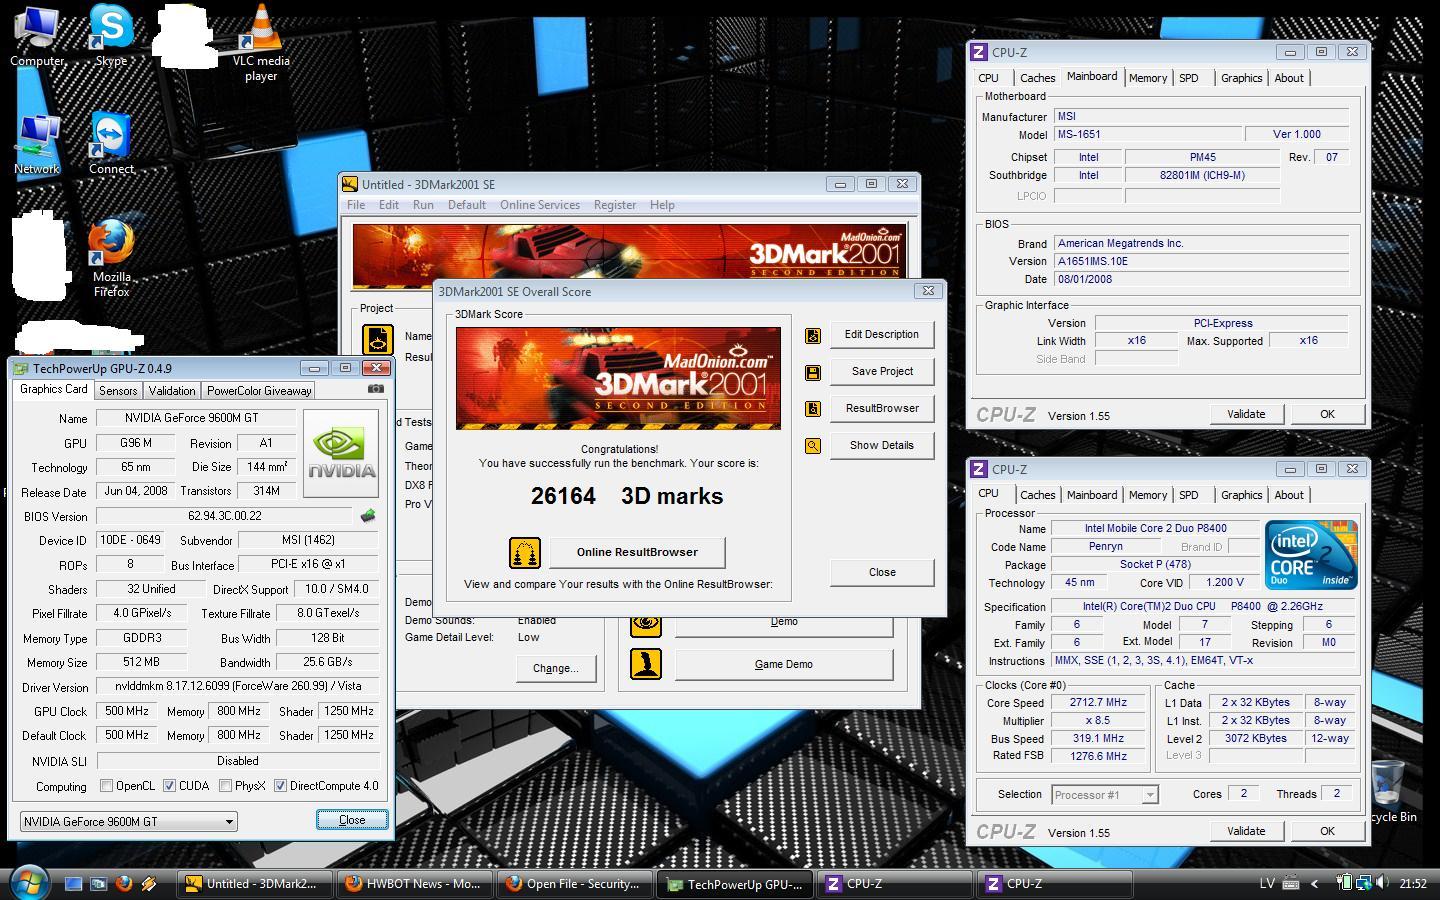Click the GPU-Z Close button

pos(352,820)
